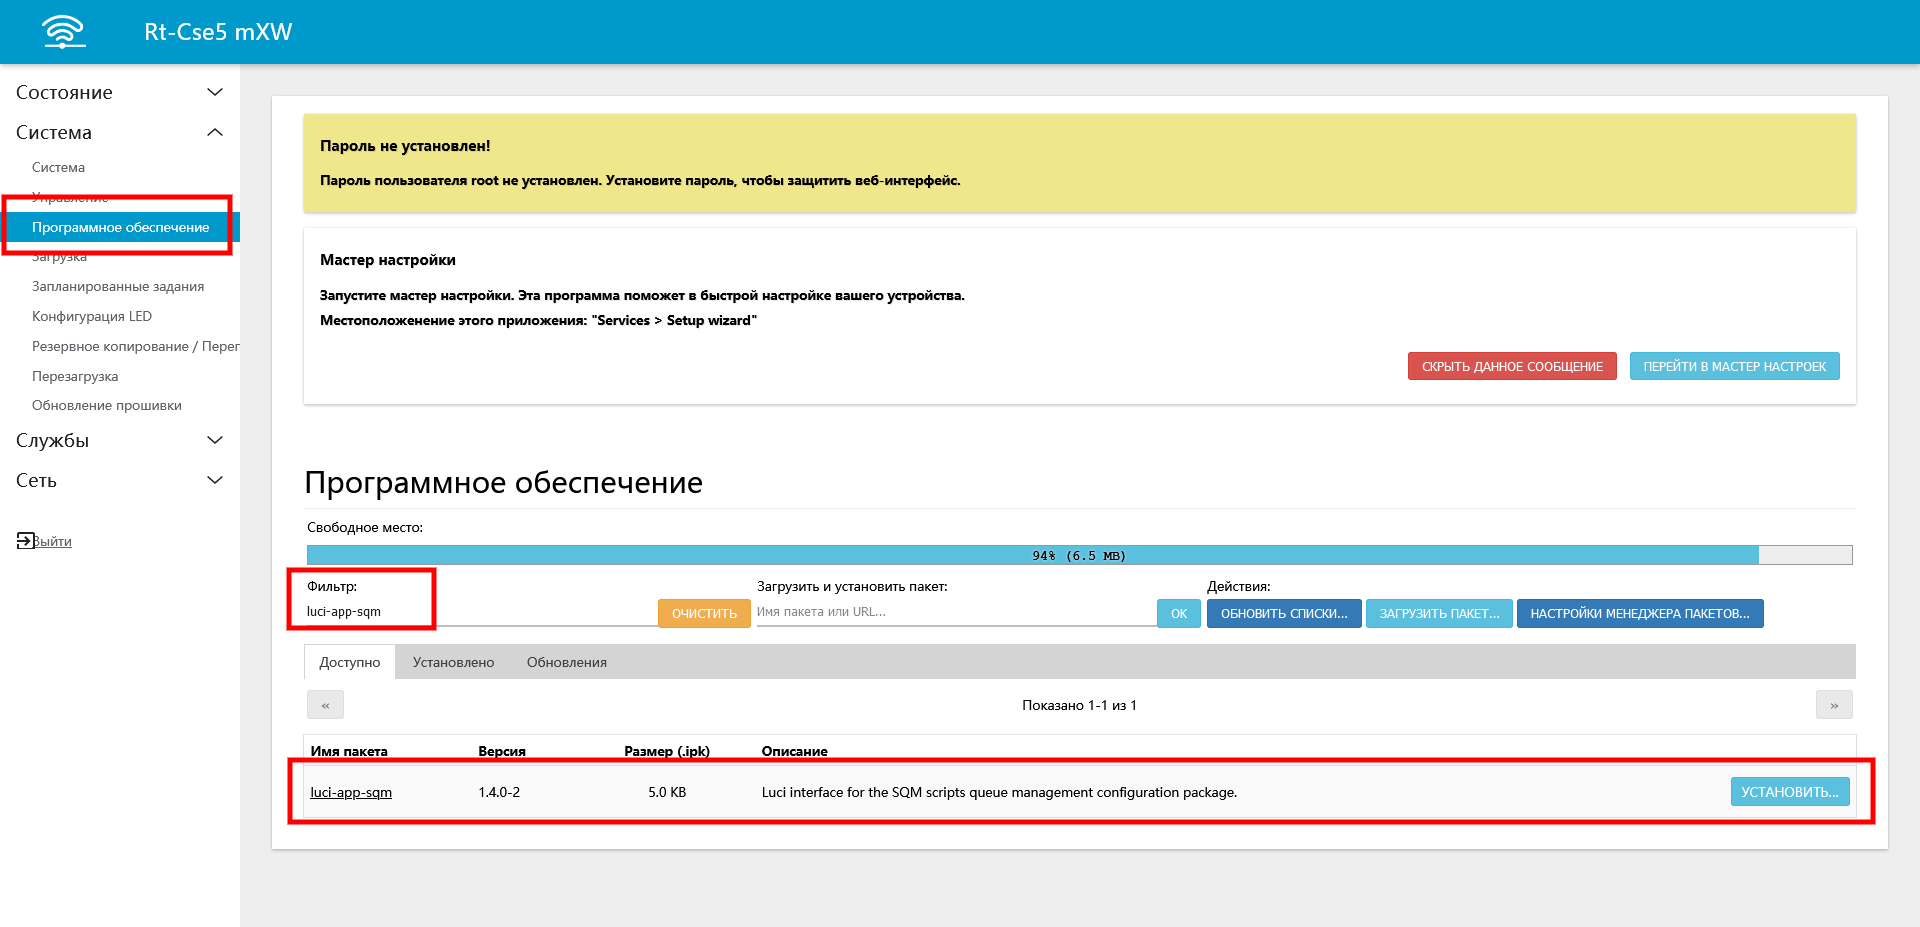Click the Программное обеспечение page heading

[x=504, y=482]
